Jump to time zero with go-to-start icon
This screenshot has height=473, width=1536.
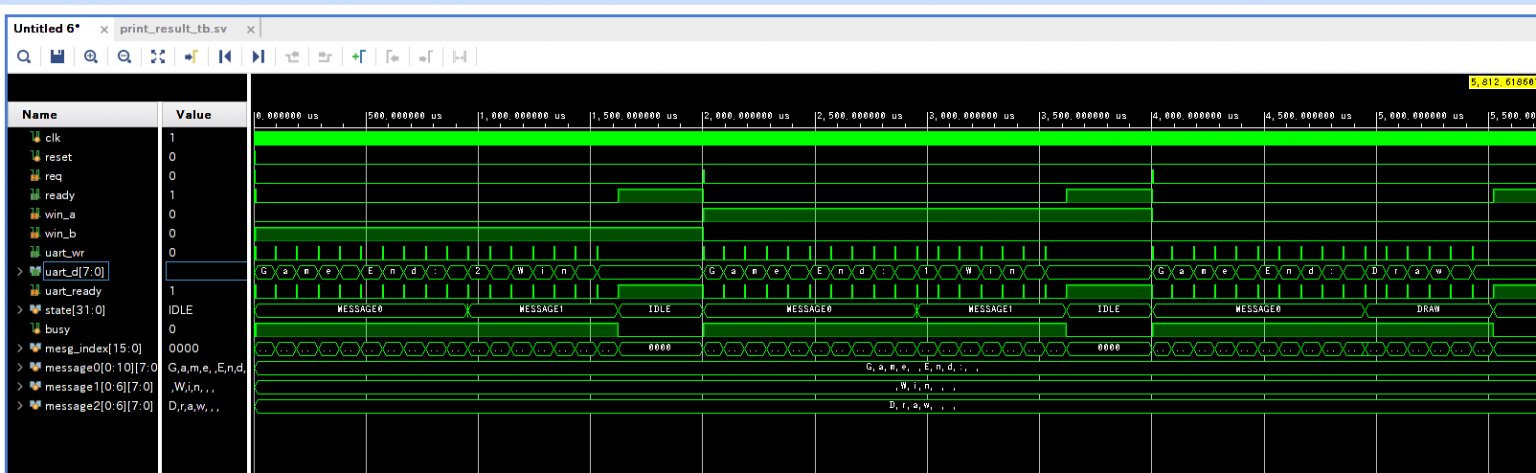(225, 57)
